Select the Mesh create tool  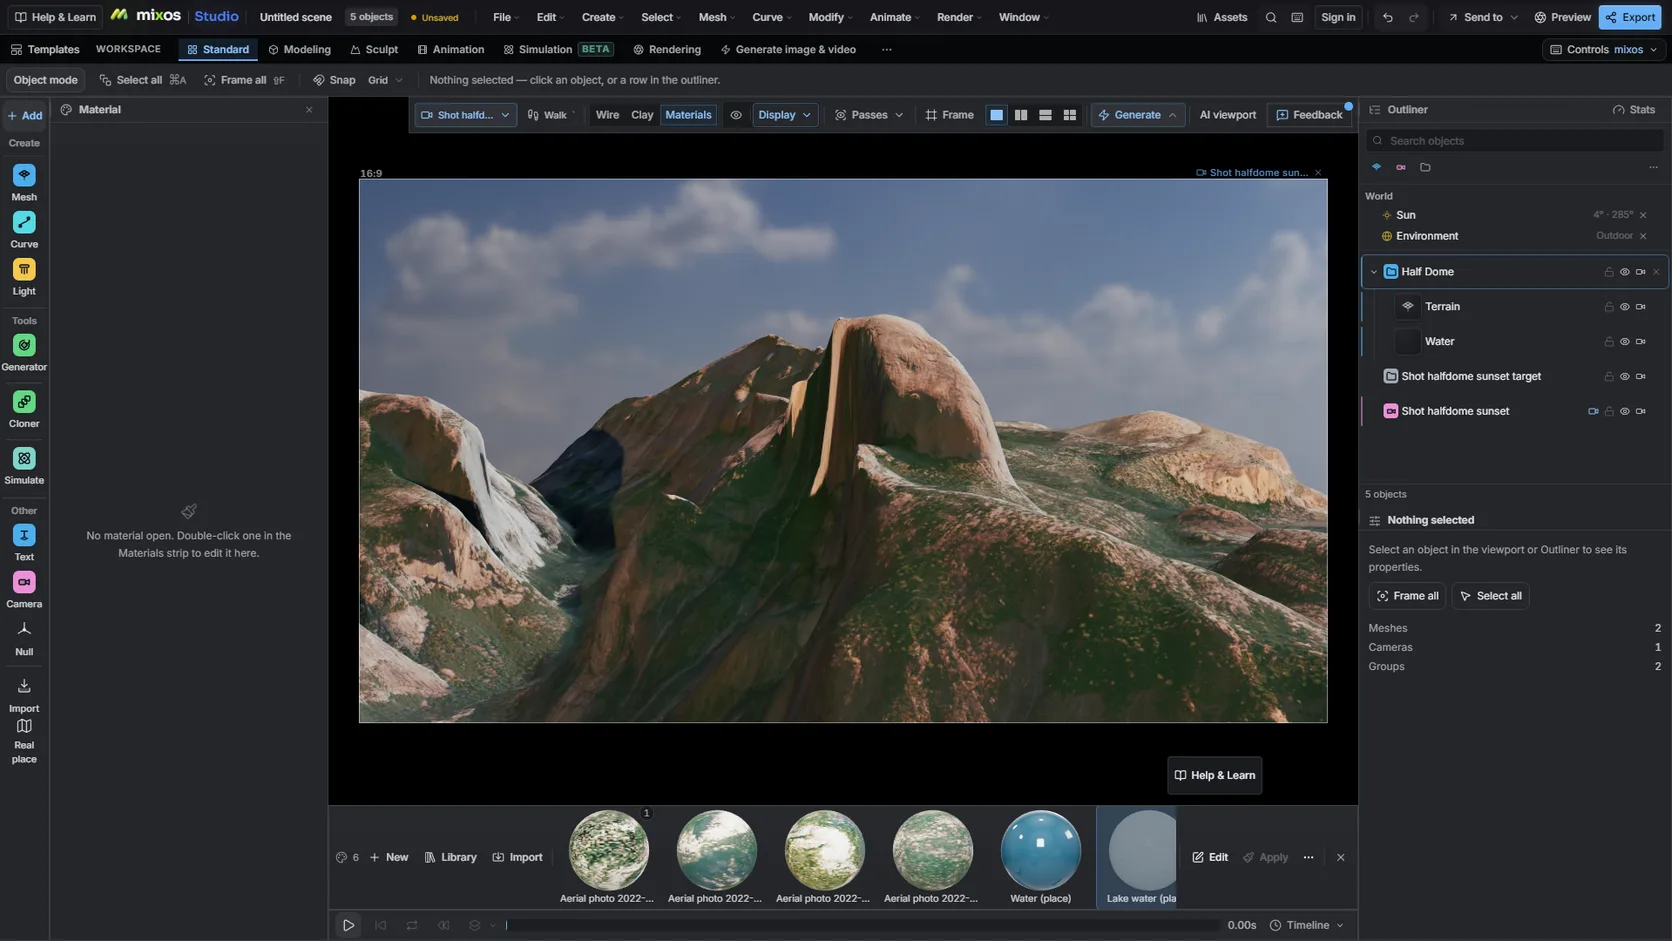[x=24, y=182]
